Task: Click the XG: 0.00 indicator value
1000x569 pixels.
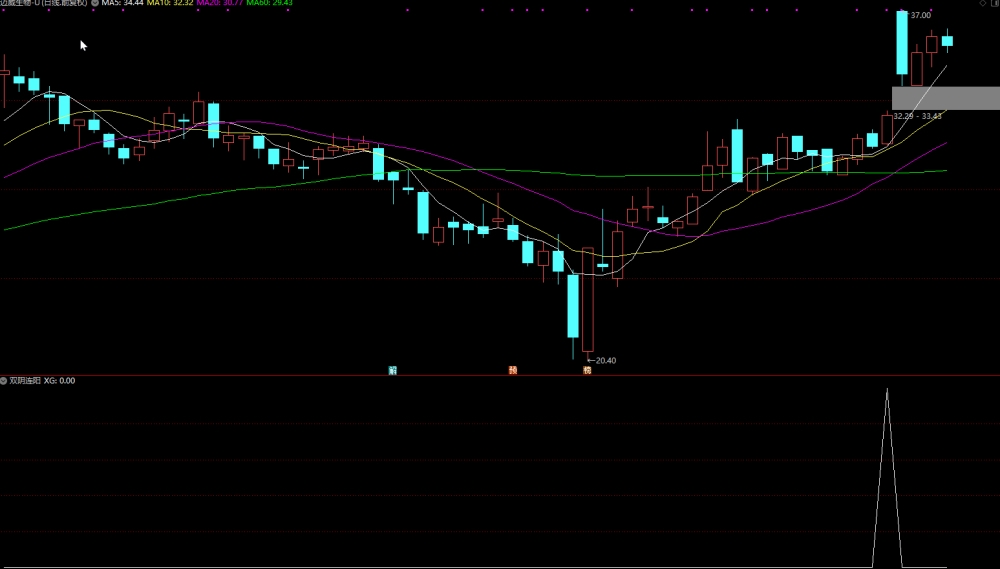Action: (x=59, y=381)
